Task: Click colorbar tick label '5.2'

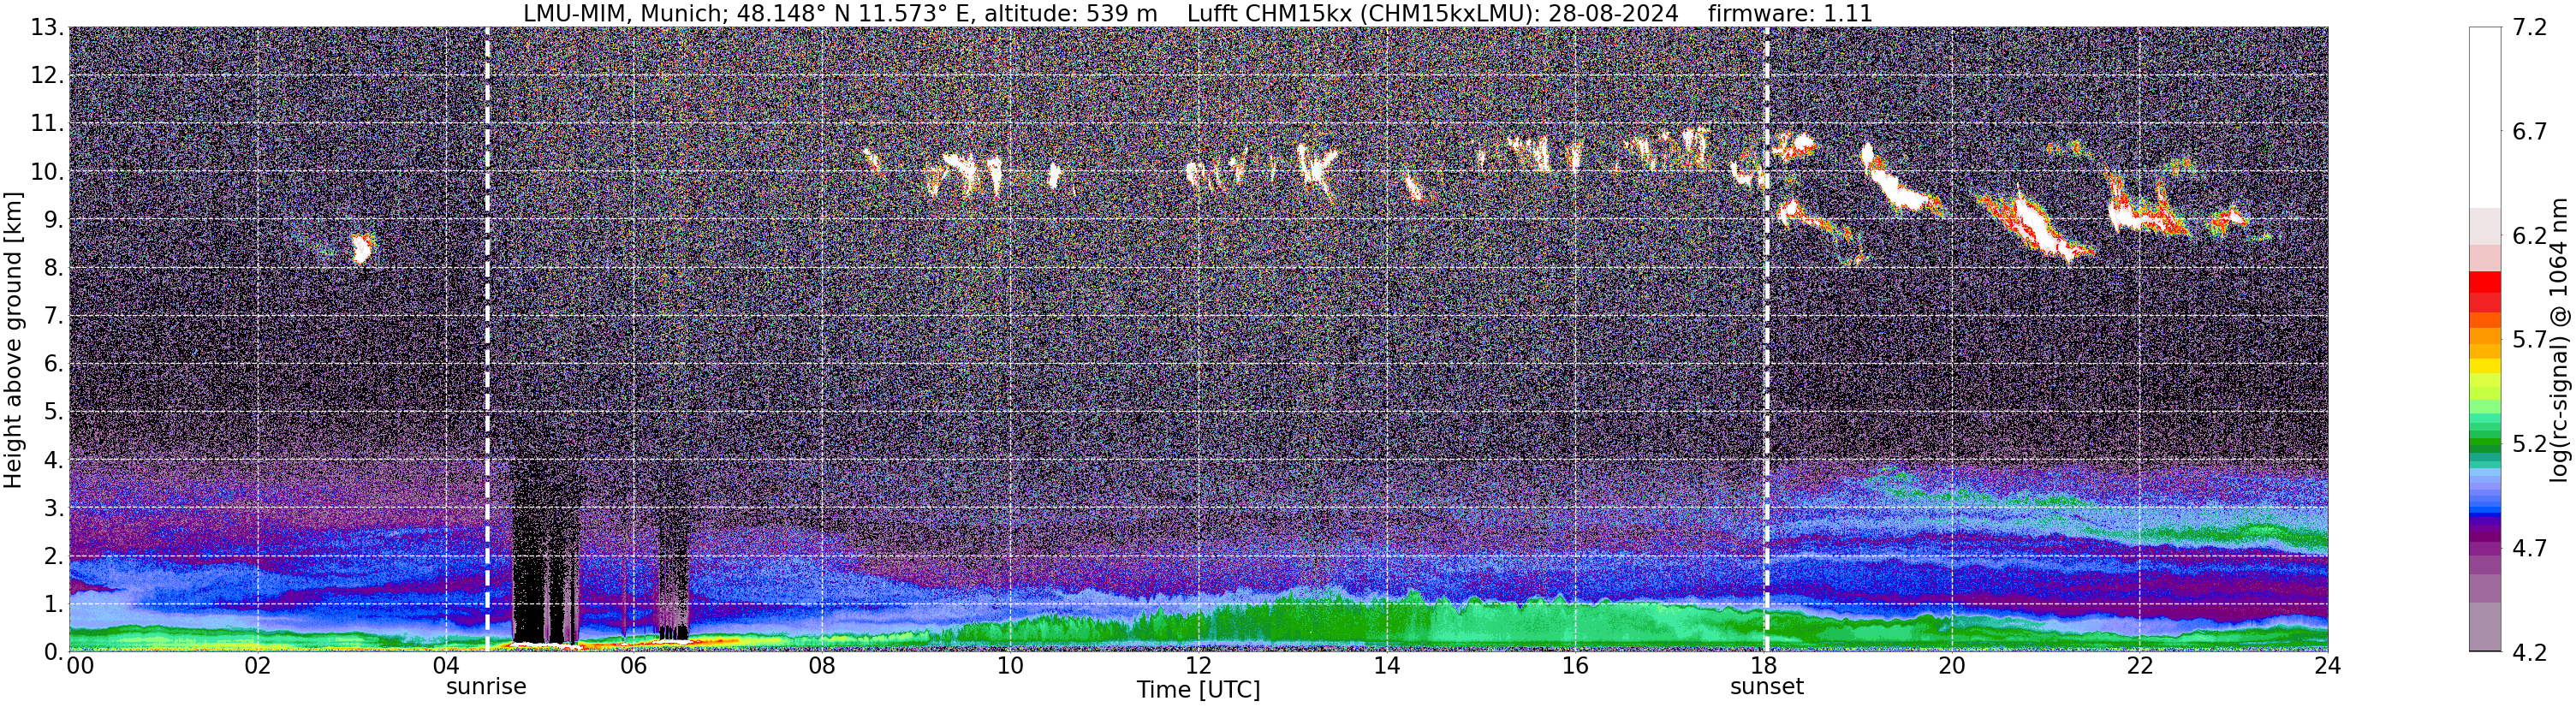Action: click(2530, 444)
